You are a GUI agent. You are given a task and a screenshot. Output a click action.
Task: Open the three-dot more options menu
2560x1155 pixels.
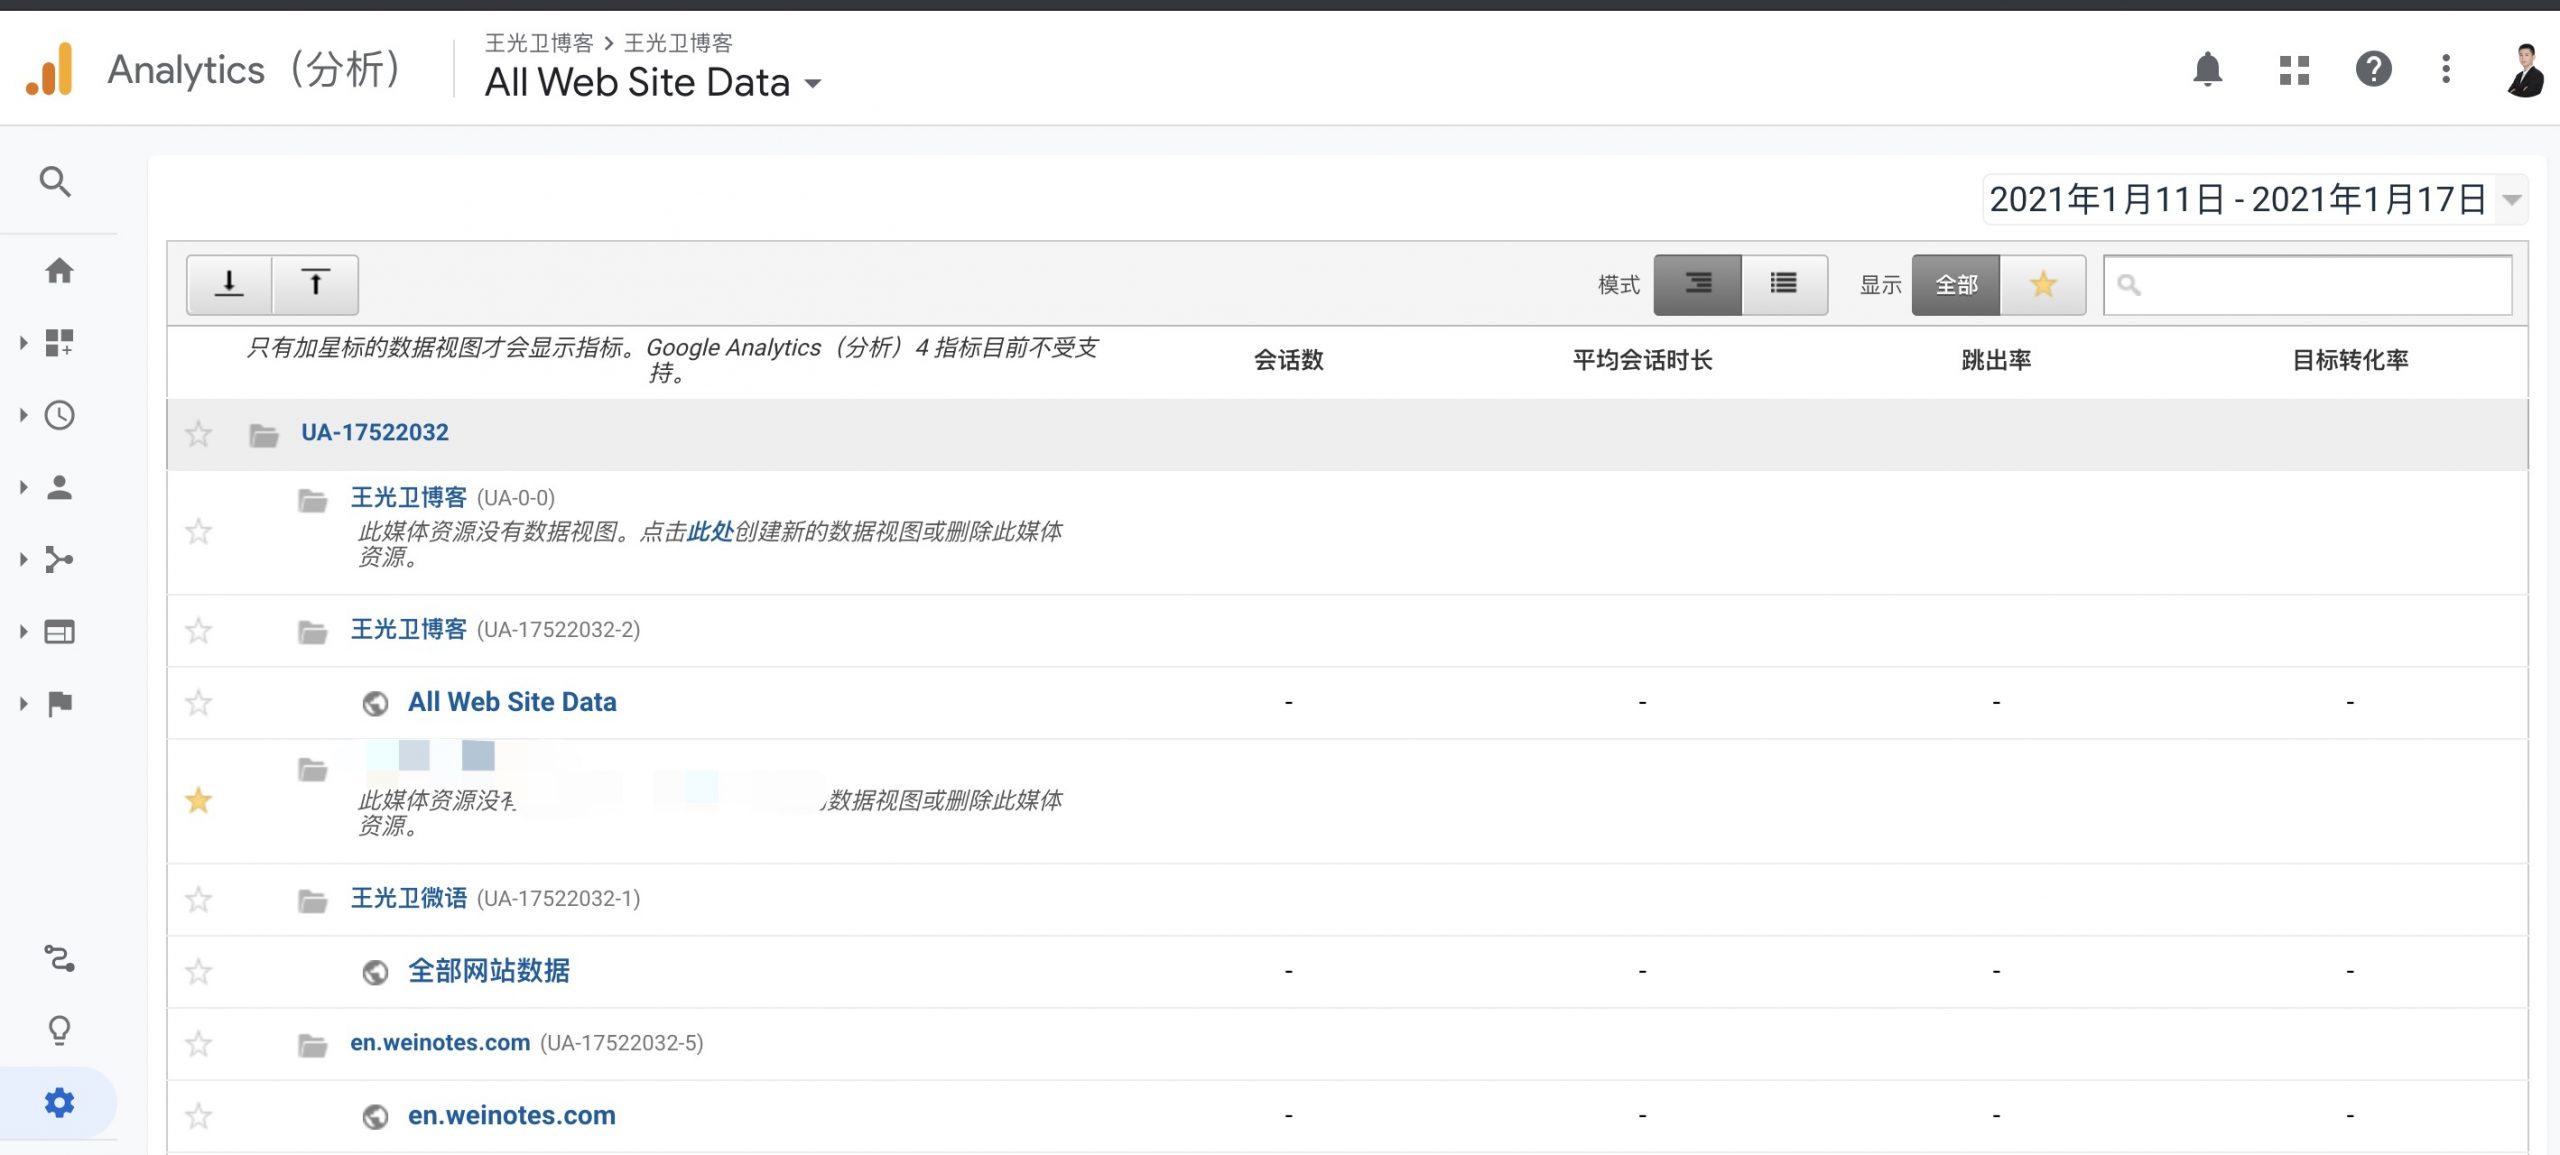click(2446, 69)
